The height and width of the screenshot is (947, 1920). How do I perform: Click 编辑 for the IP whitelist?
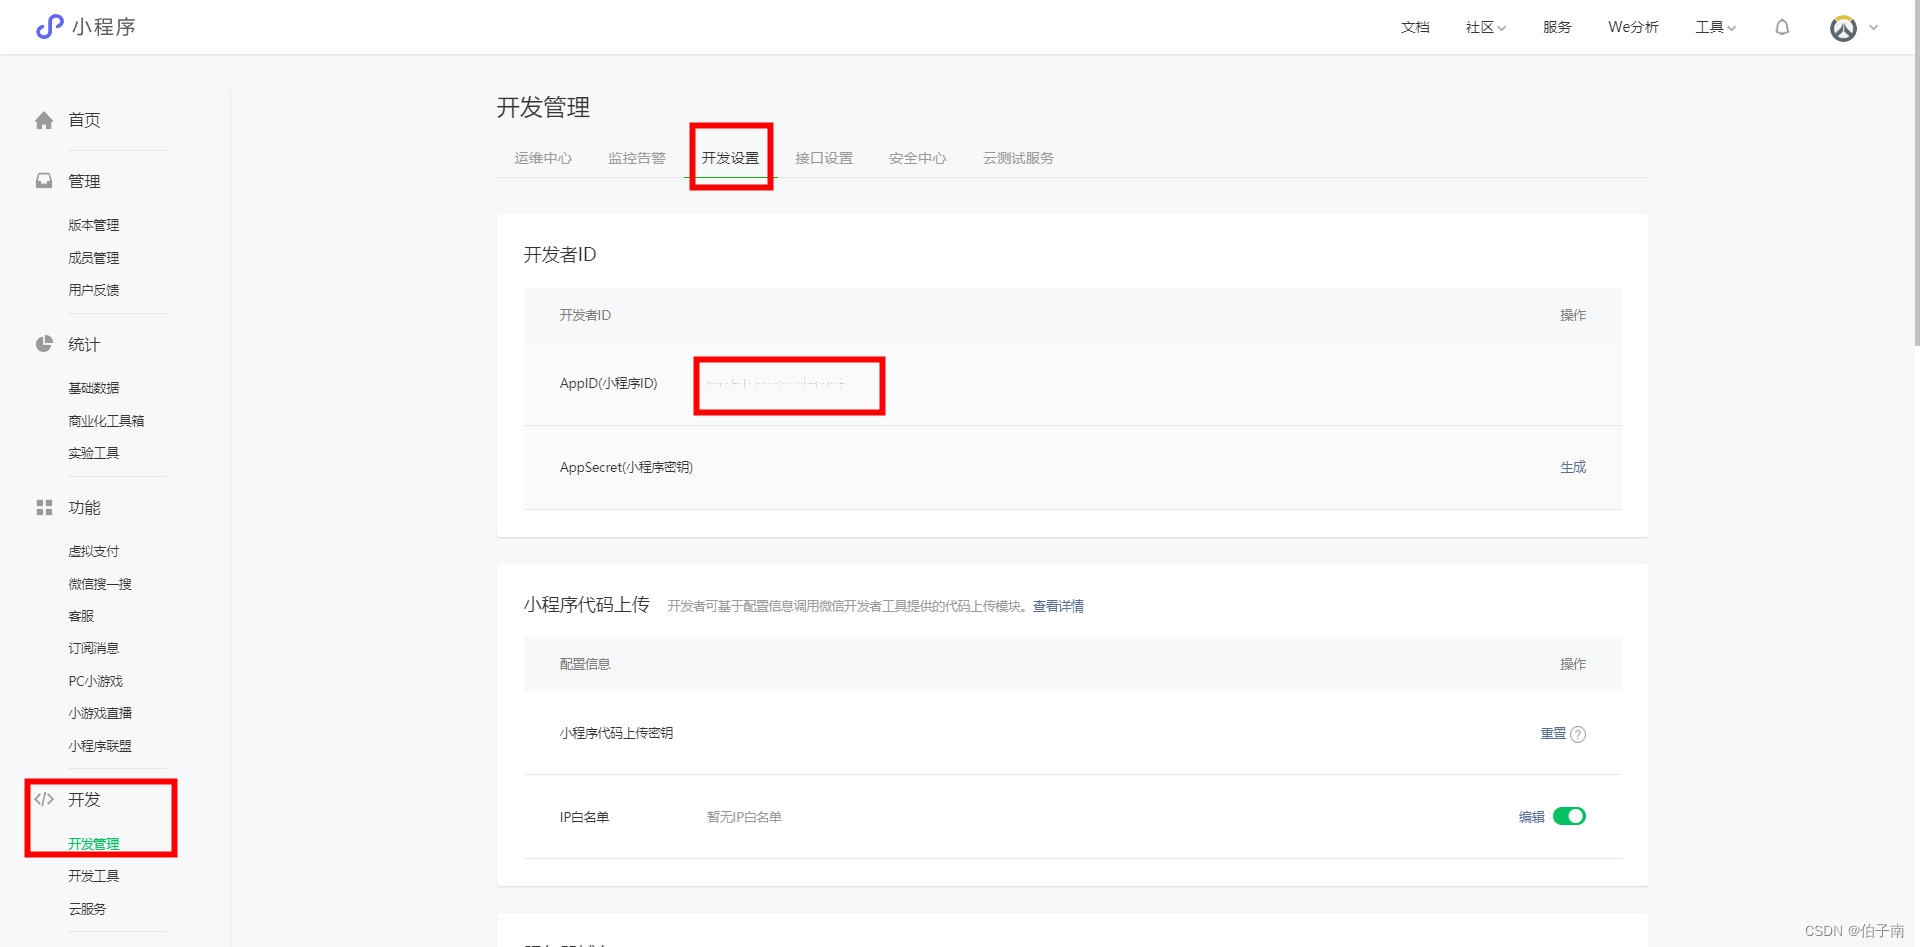(x=1530, y=816)
